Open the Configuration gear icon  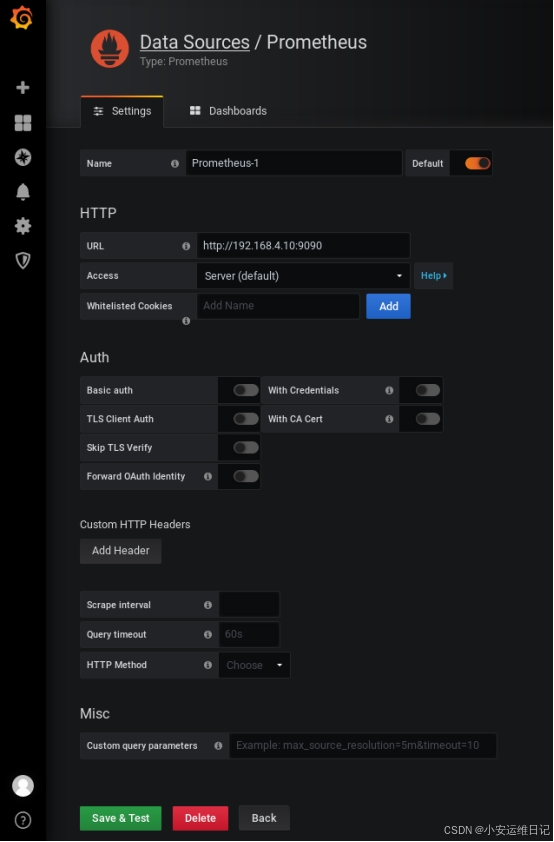point(23,226)
